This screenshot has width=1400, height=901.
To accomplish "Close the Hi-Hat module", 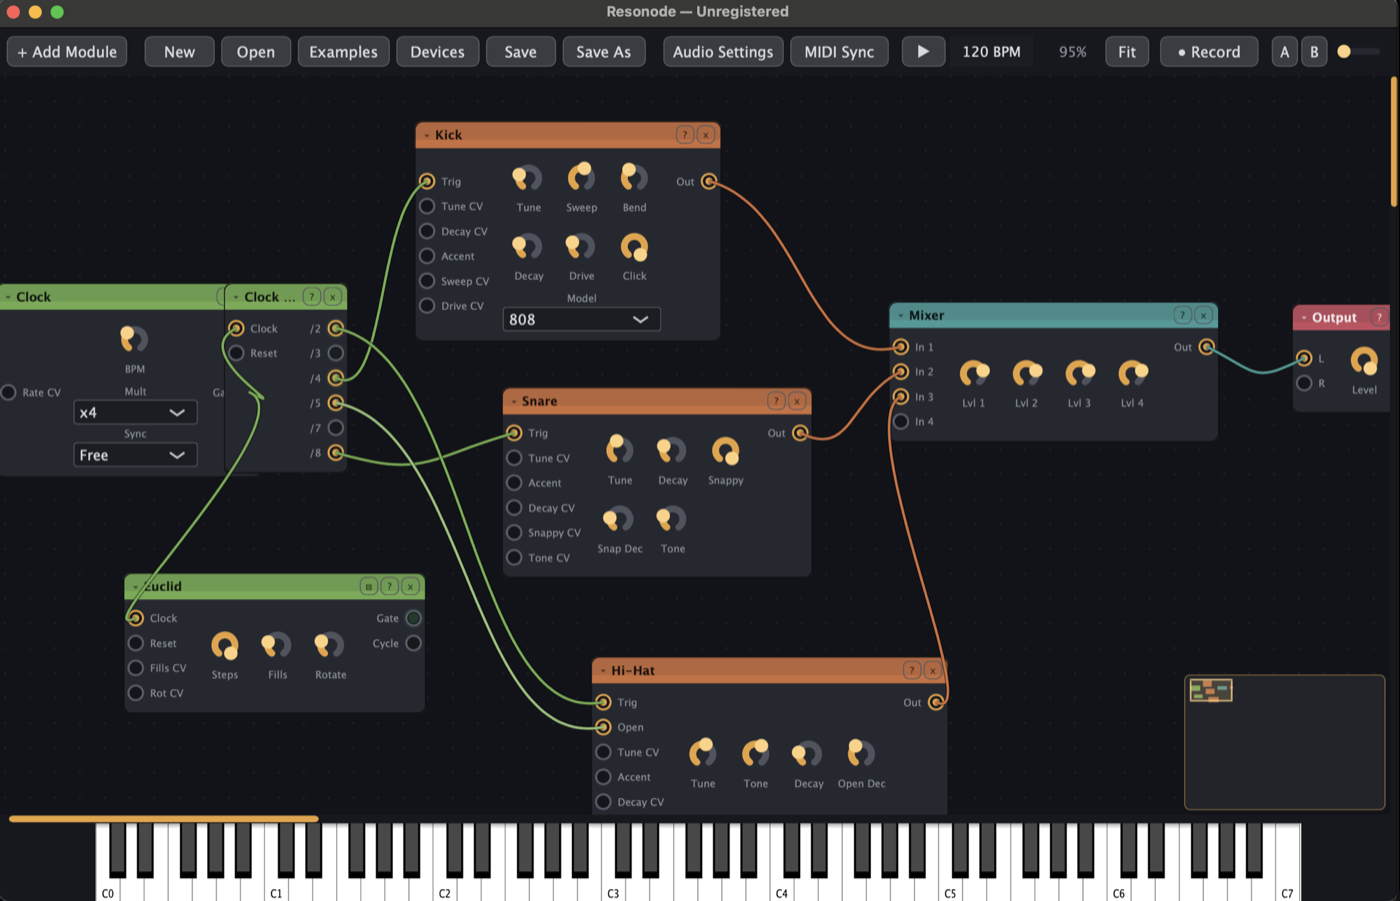I will coord(933,670).
